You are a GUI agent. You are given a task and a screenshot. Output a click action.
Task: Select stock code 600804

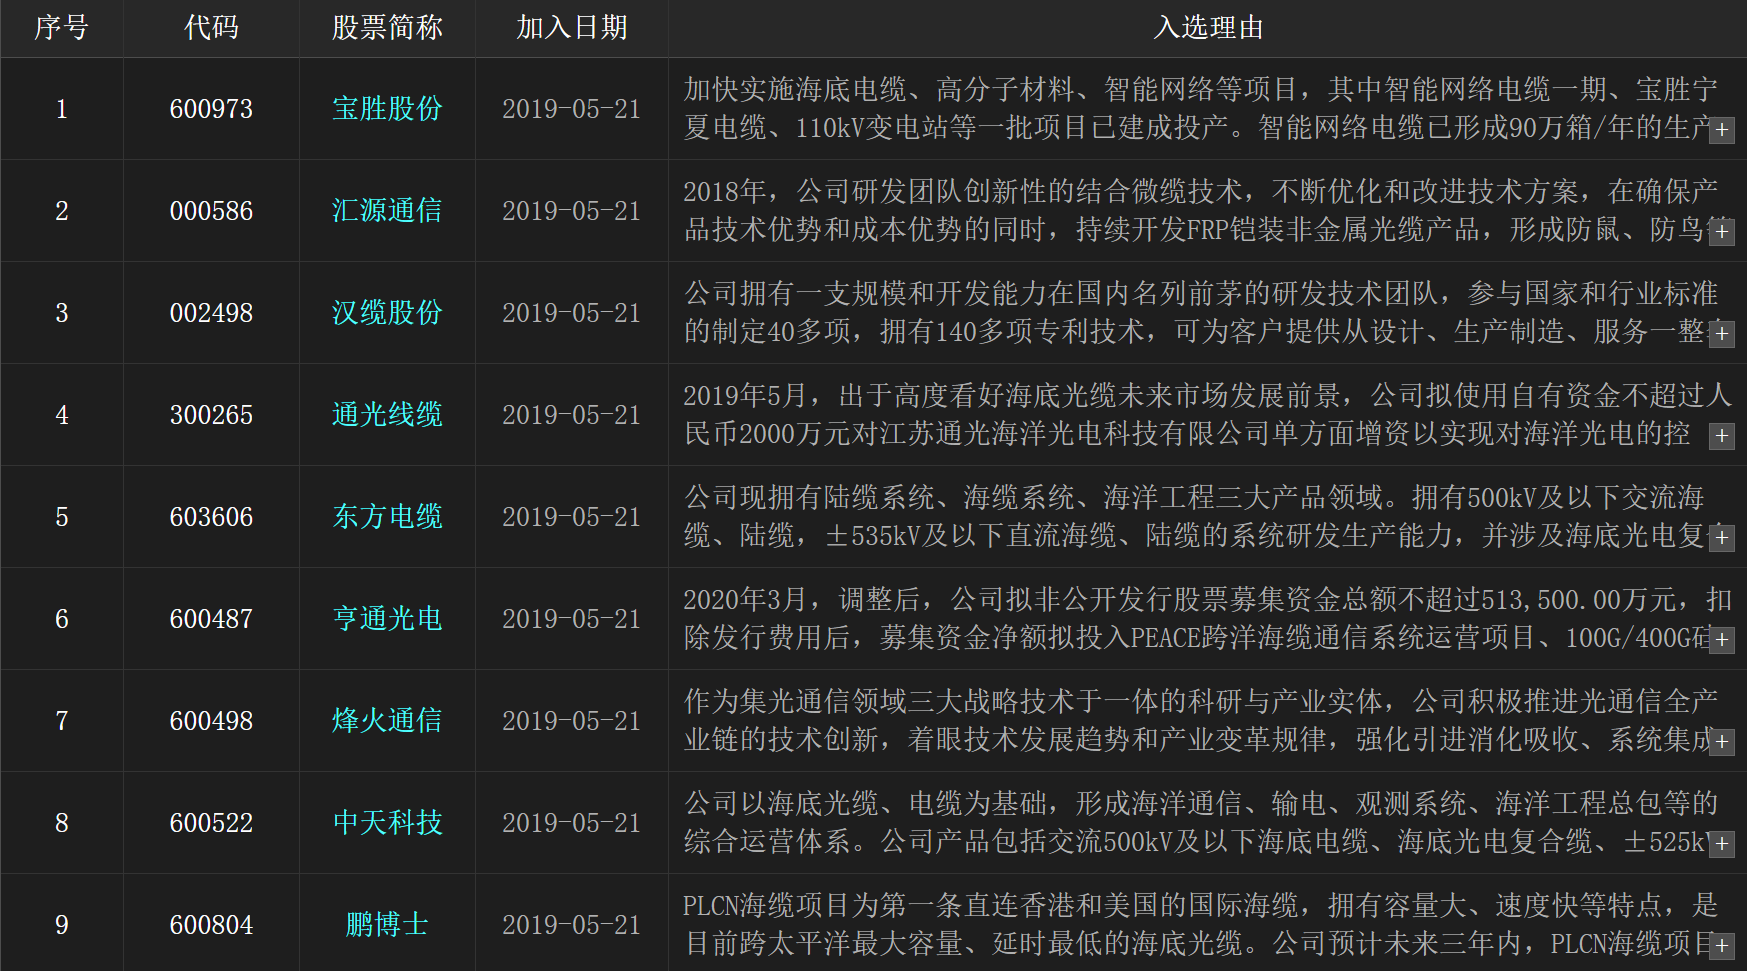(x=211, y=925)
